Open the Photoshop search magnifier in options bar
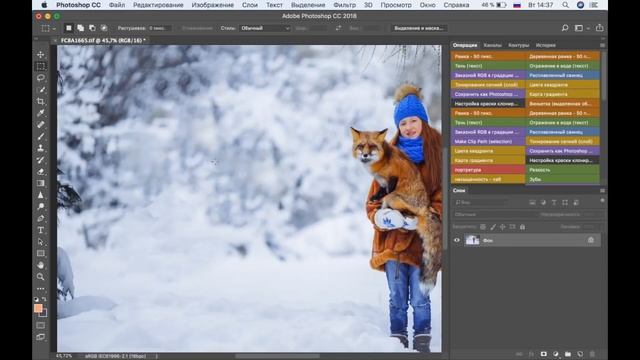Viewport: 640px width, 360px height. point(565,28)
